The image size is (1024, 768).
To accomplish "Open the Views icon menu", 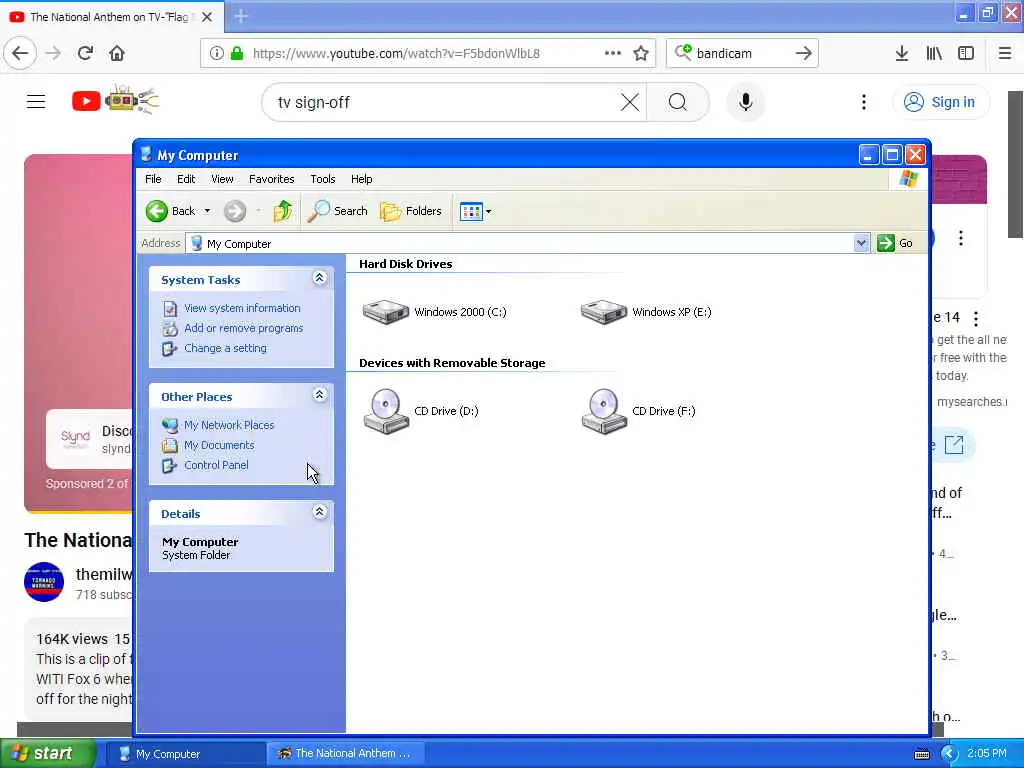I will 475,211.
